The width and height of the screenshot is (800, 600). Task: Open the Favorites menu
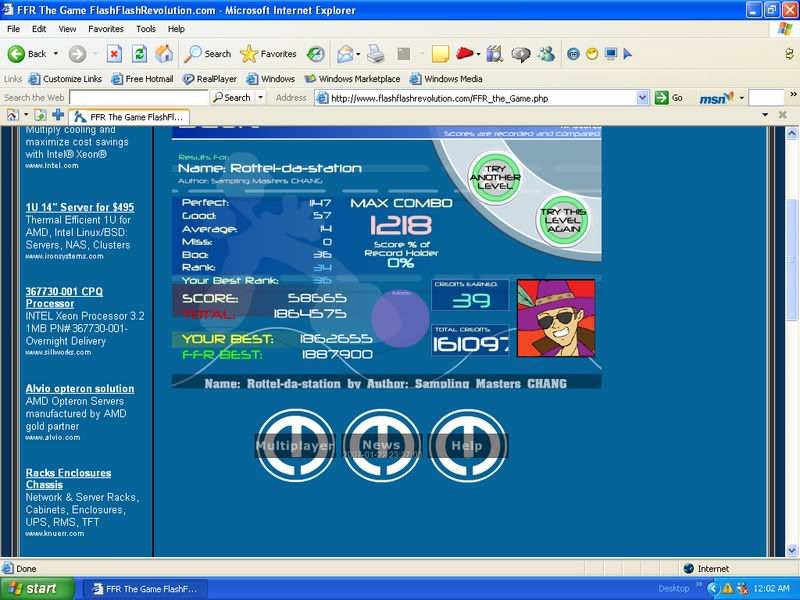point(106,29)
